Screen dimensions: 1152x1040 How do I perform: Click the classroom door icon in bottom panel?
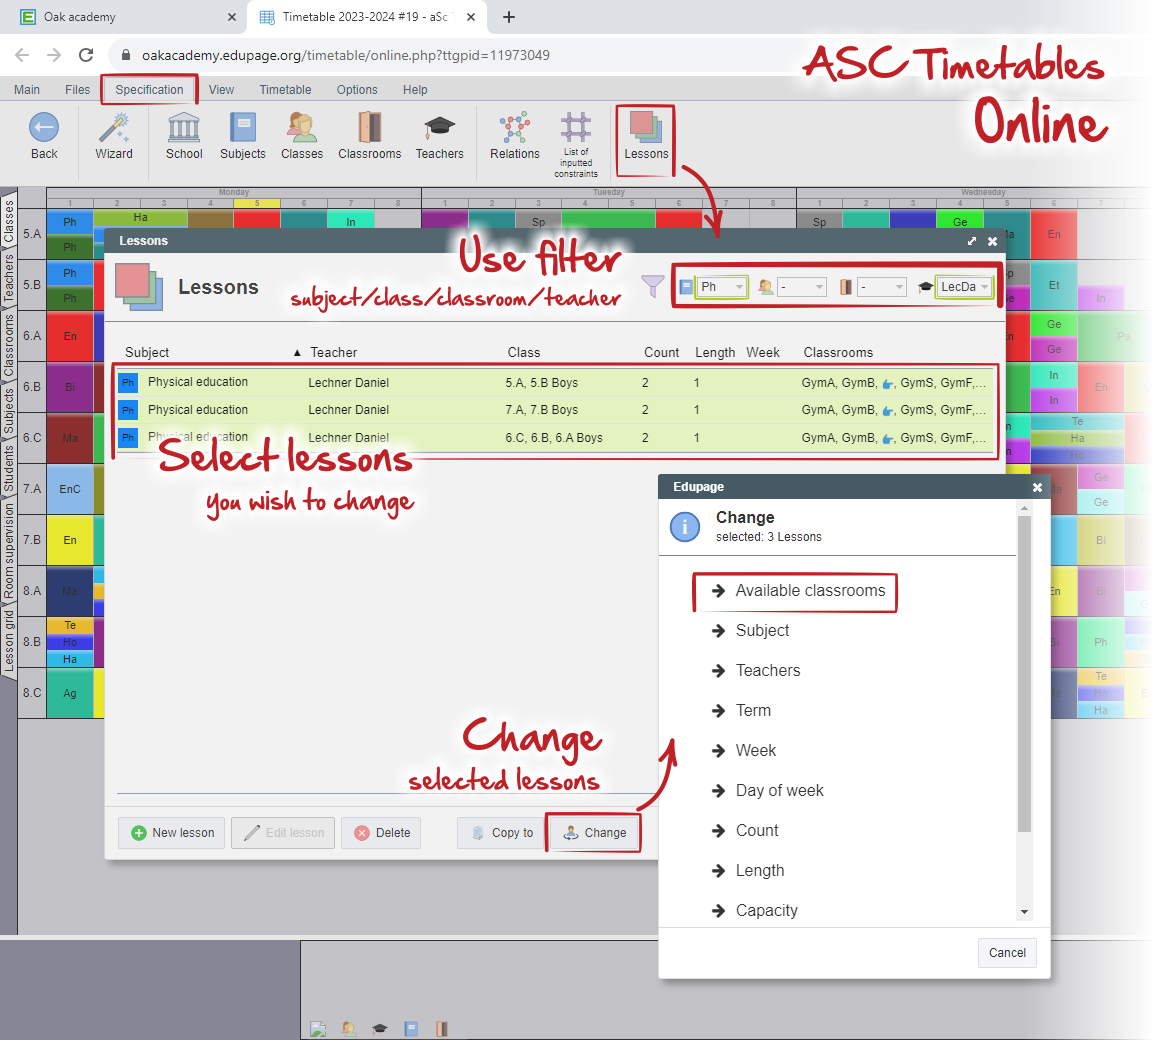(442, 1029)
